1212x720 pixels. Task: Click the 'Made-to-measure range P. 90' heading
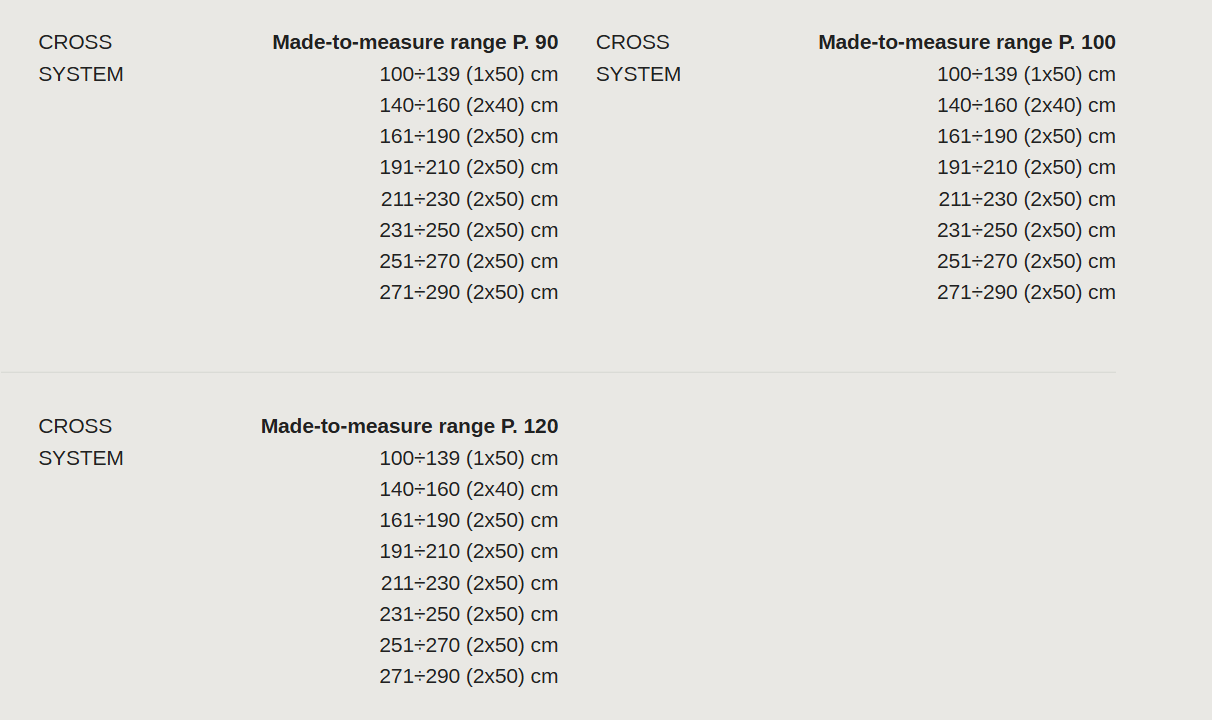[415, 42]
